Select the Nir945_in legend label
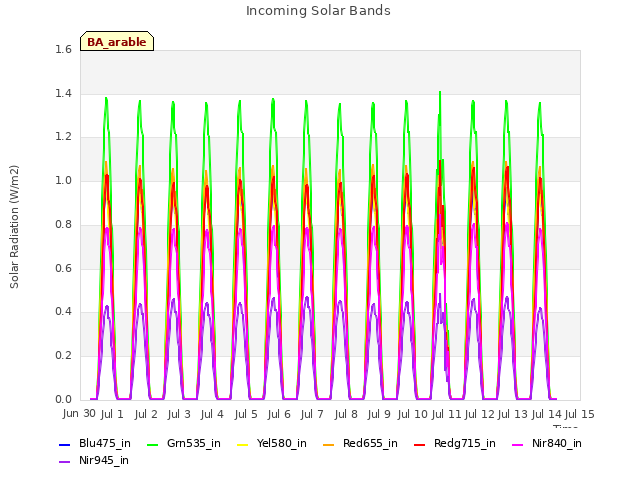The width and height of the screenshot is (640, 480). point(104,461)
